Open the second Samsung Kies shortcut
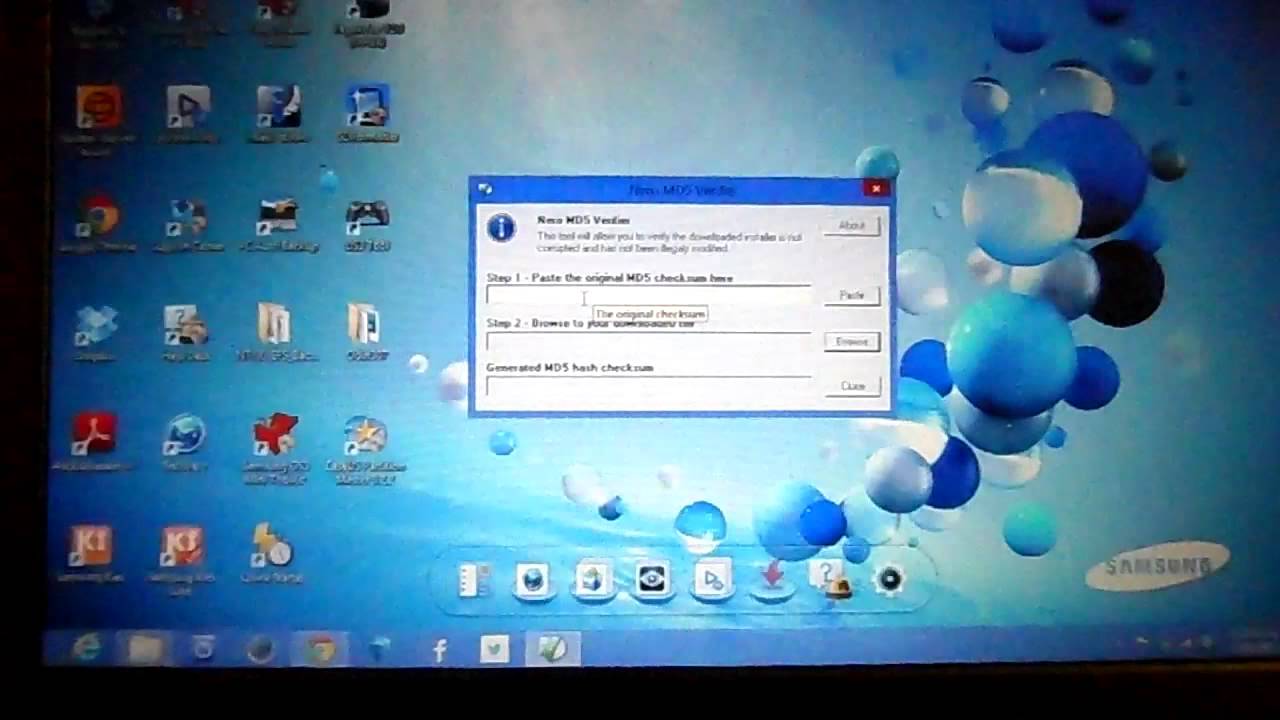 coord(182,547)
